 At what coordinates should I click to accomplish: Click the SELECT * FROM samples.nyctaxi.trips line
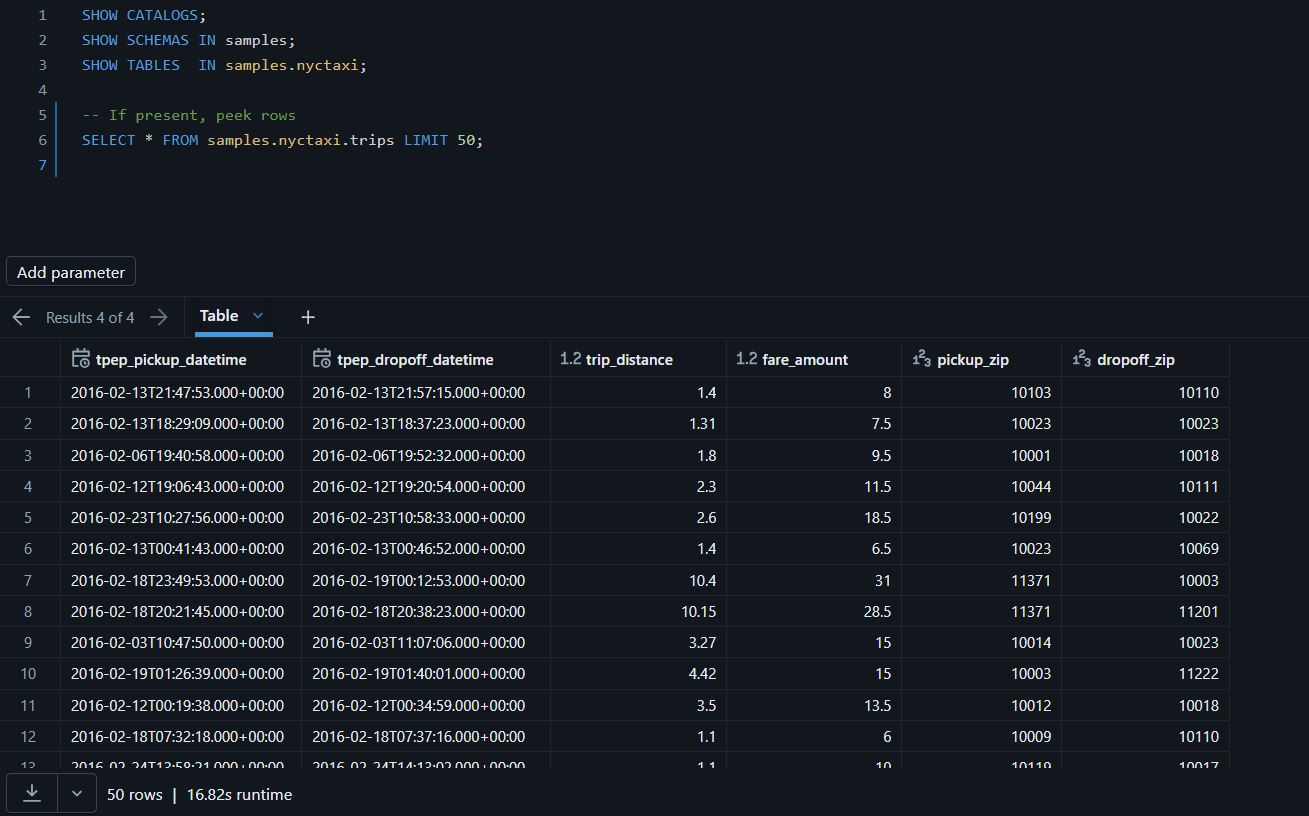(283, 140)
